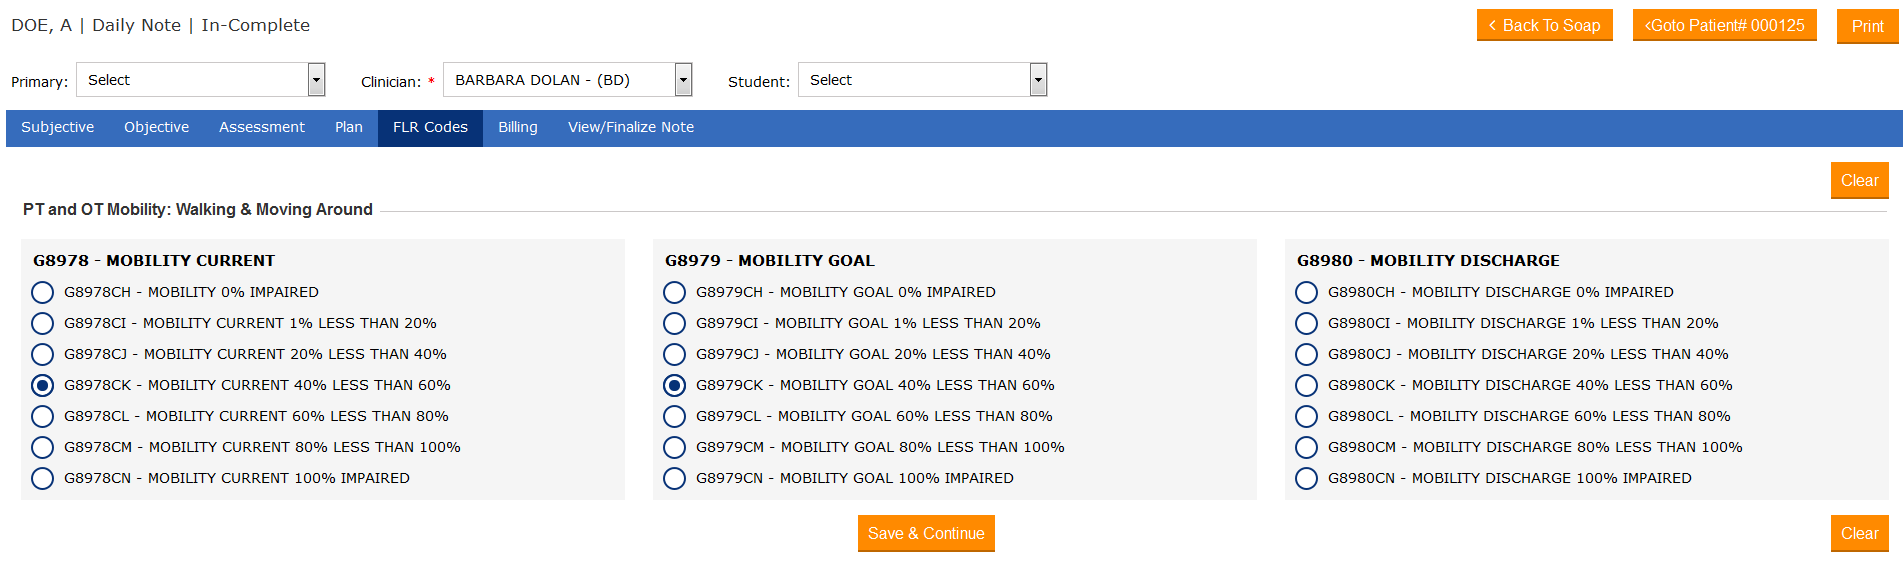Screen dimensions: 1903x577
Task: Choose G8979CN Mobility Goal 100% Impaired
Action: click(675, 478)
